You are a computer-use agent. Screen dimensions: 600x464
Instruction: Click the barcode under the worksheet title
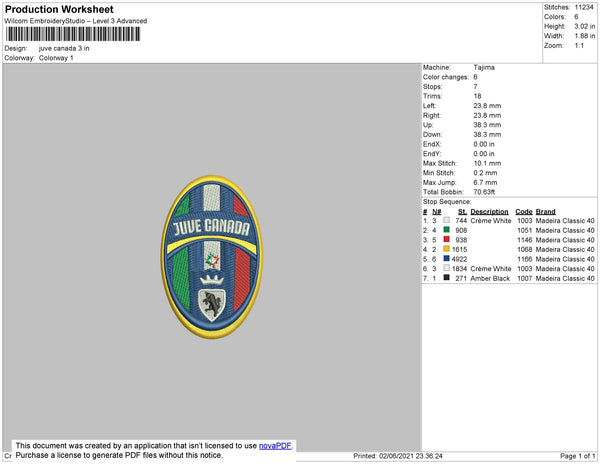pyautogui.click(x=73, y=34)
